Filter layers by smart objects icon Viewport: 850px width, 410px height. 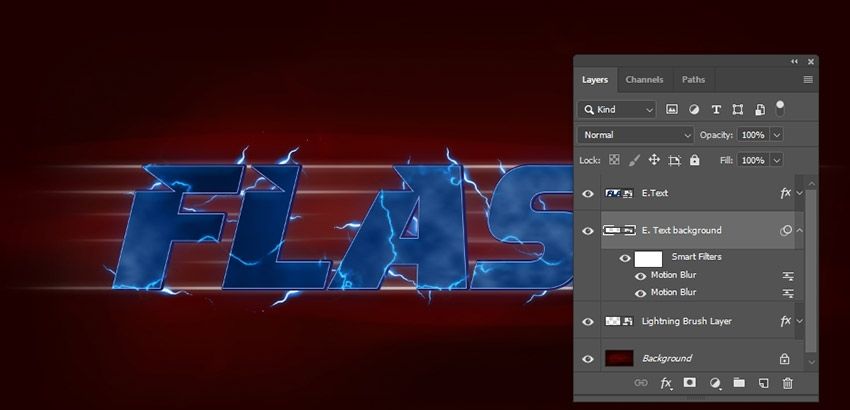pos(759,110)
